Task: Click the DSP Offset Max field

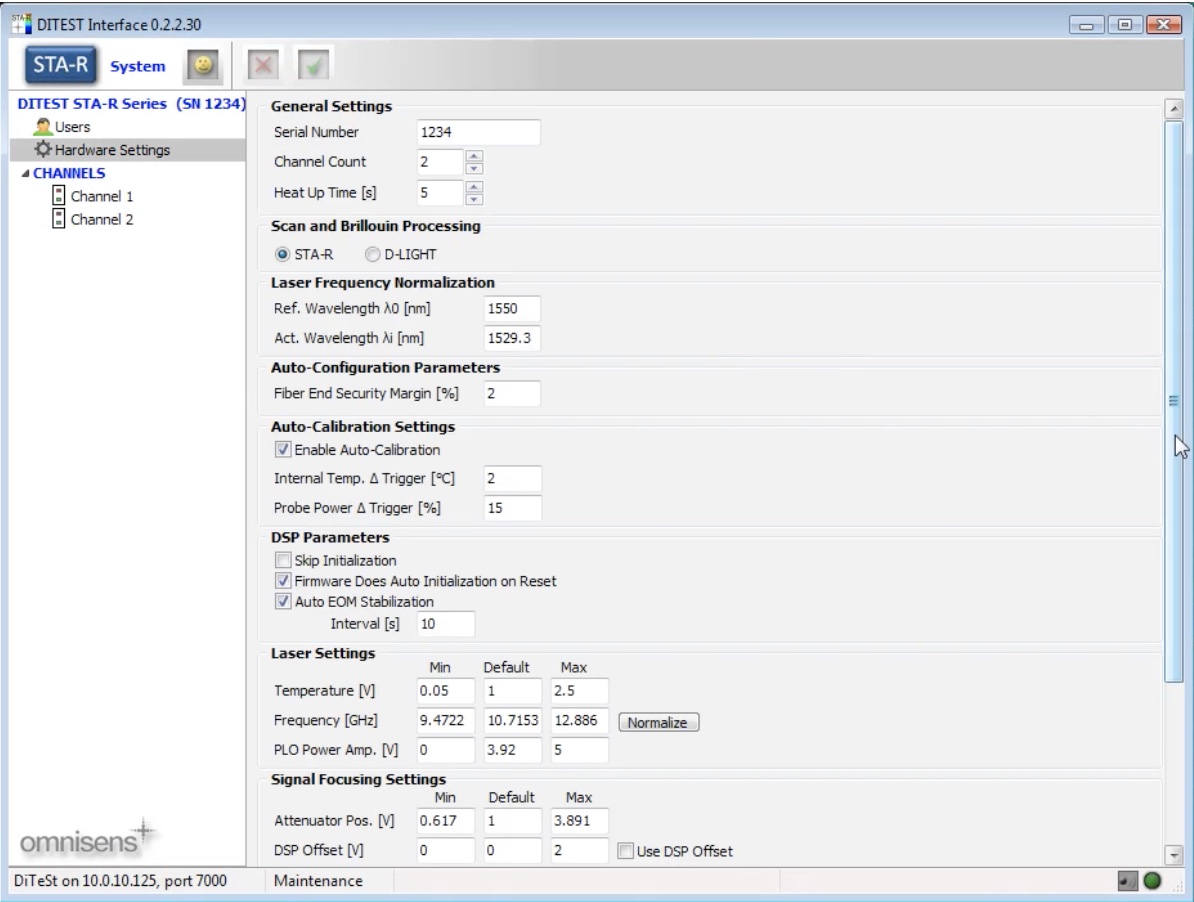Action: coord(579,850)
